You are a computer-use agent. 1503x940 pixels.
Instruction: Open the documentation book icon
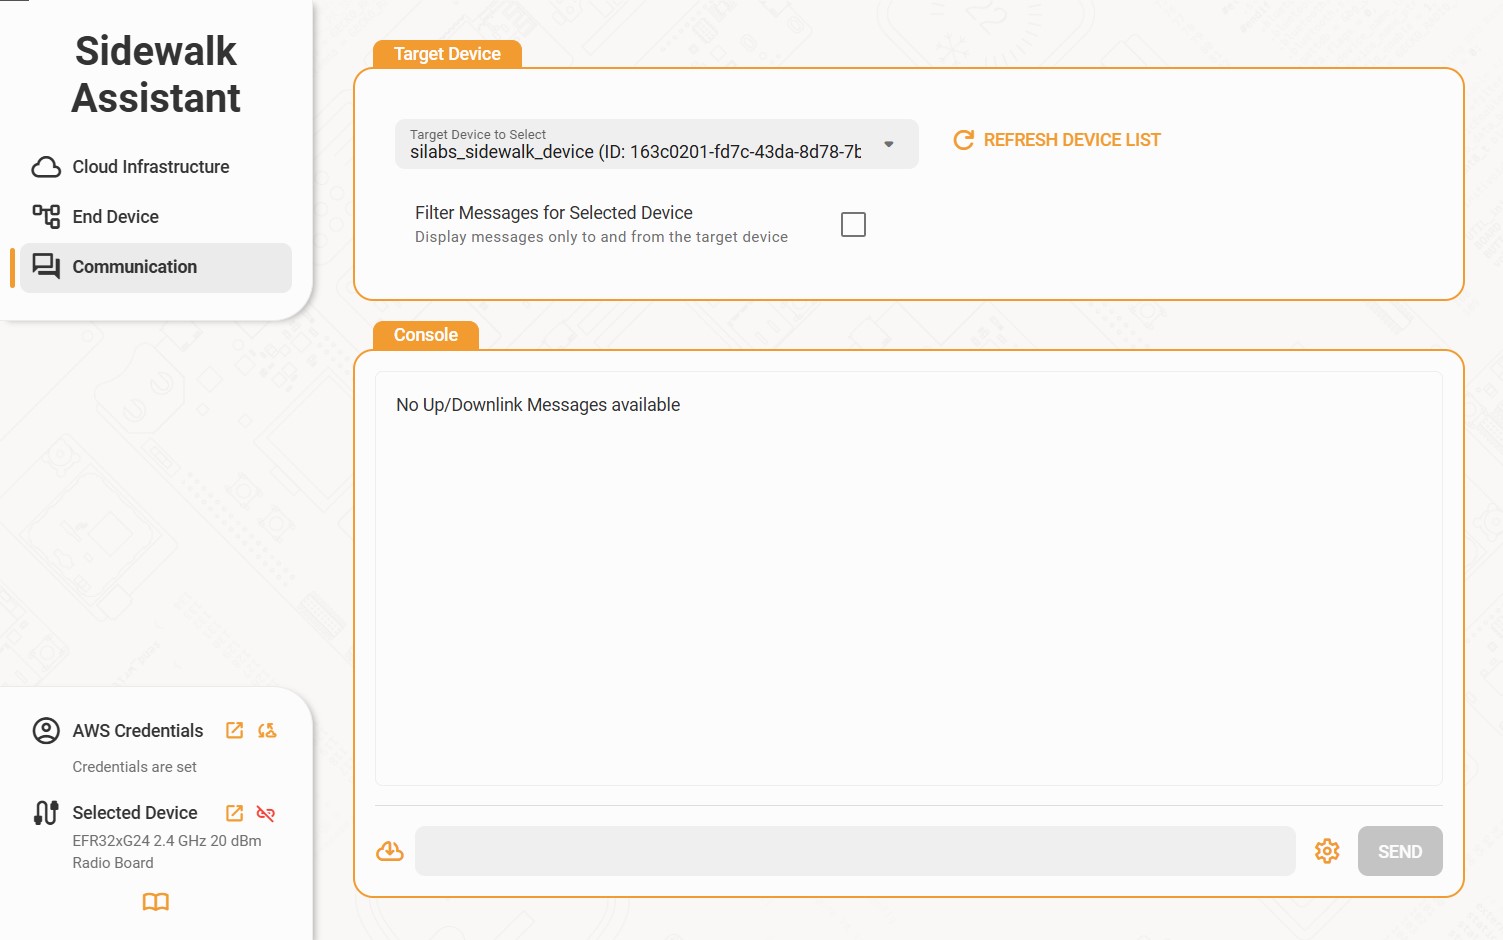[156, 902]
